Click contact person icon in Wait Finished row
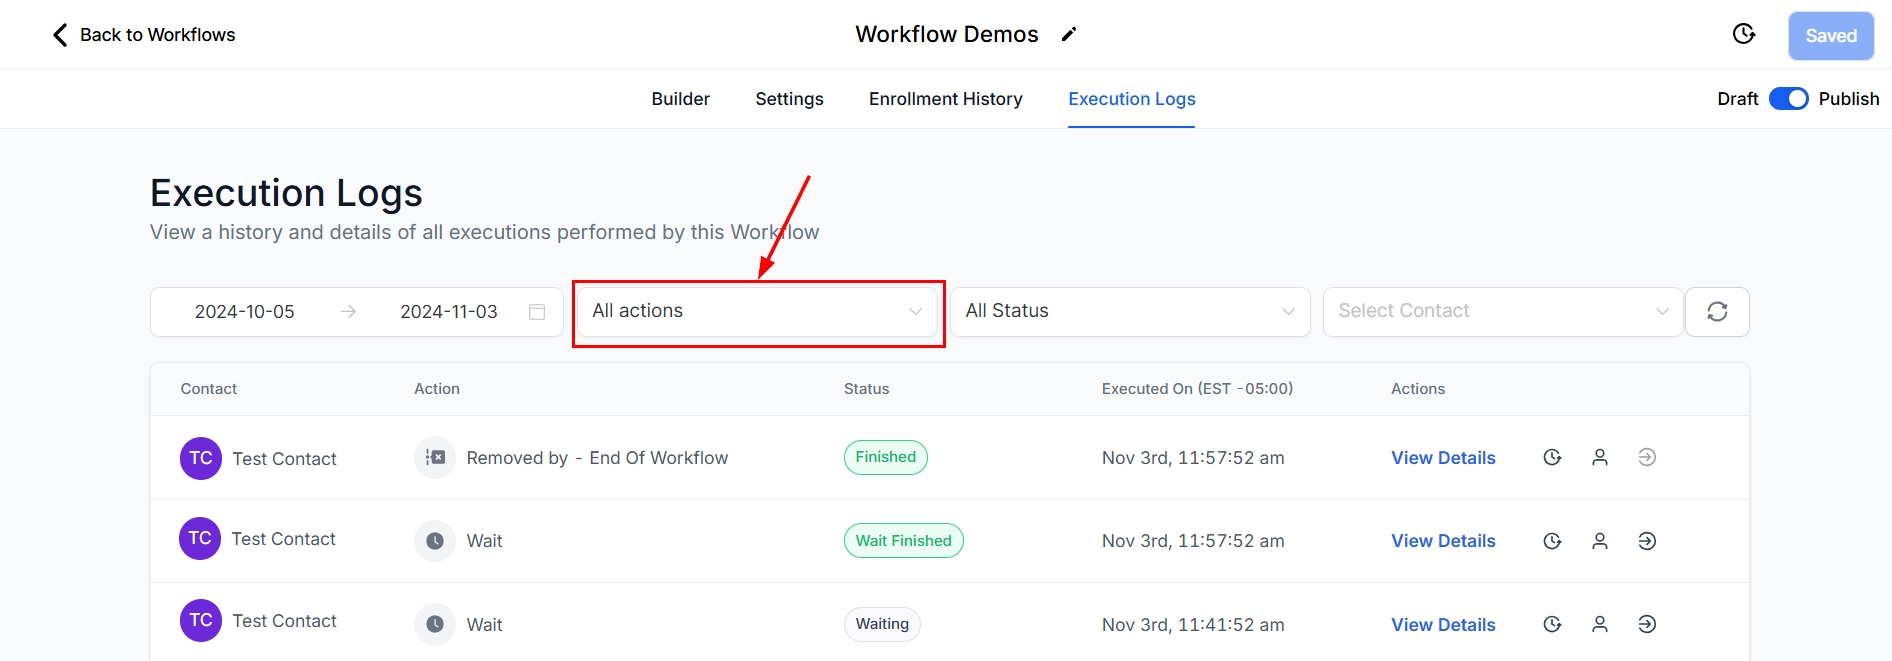1892x661 pixels. coord(1600,541)
